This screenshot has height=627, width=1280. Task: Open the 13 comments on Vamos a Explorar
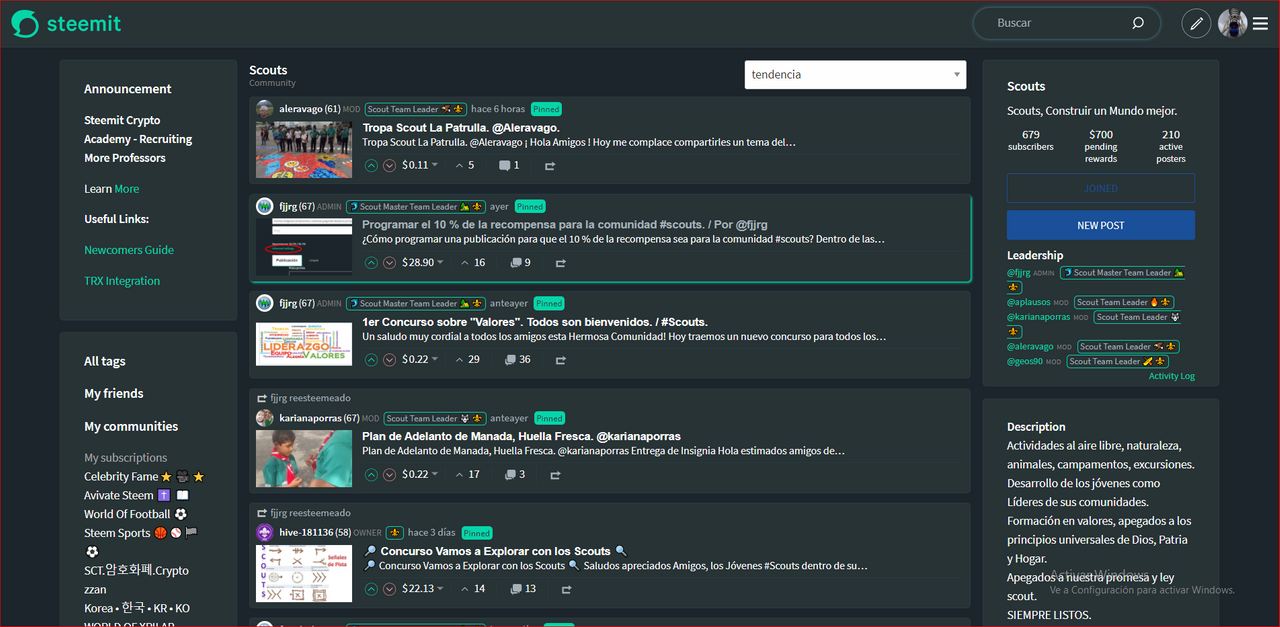click(x=523, y=589)
